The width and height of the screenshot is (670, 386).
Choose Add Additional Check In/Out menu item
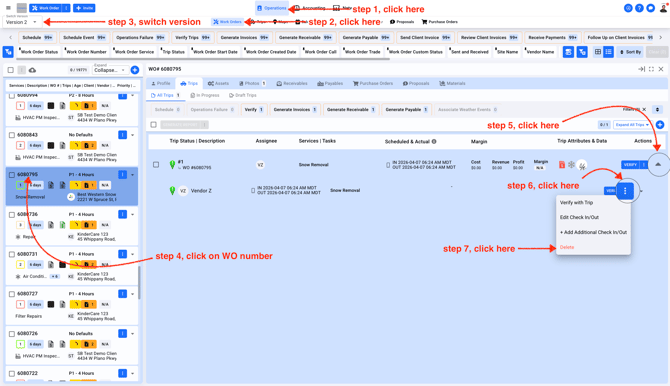593,232
